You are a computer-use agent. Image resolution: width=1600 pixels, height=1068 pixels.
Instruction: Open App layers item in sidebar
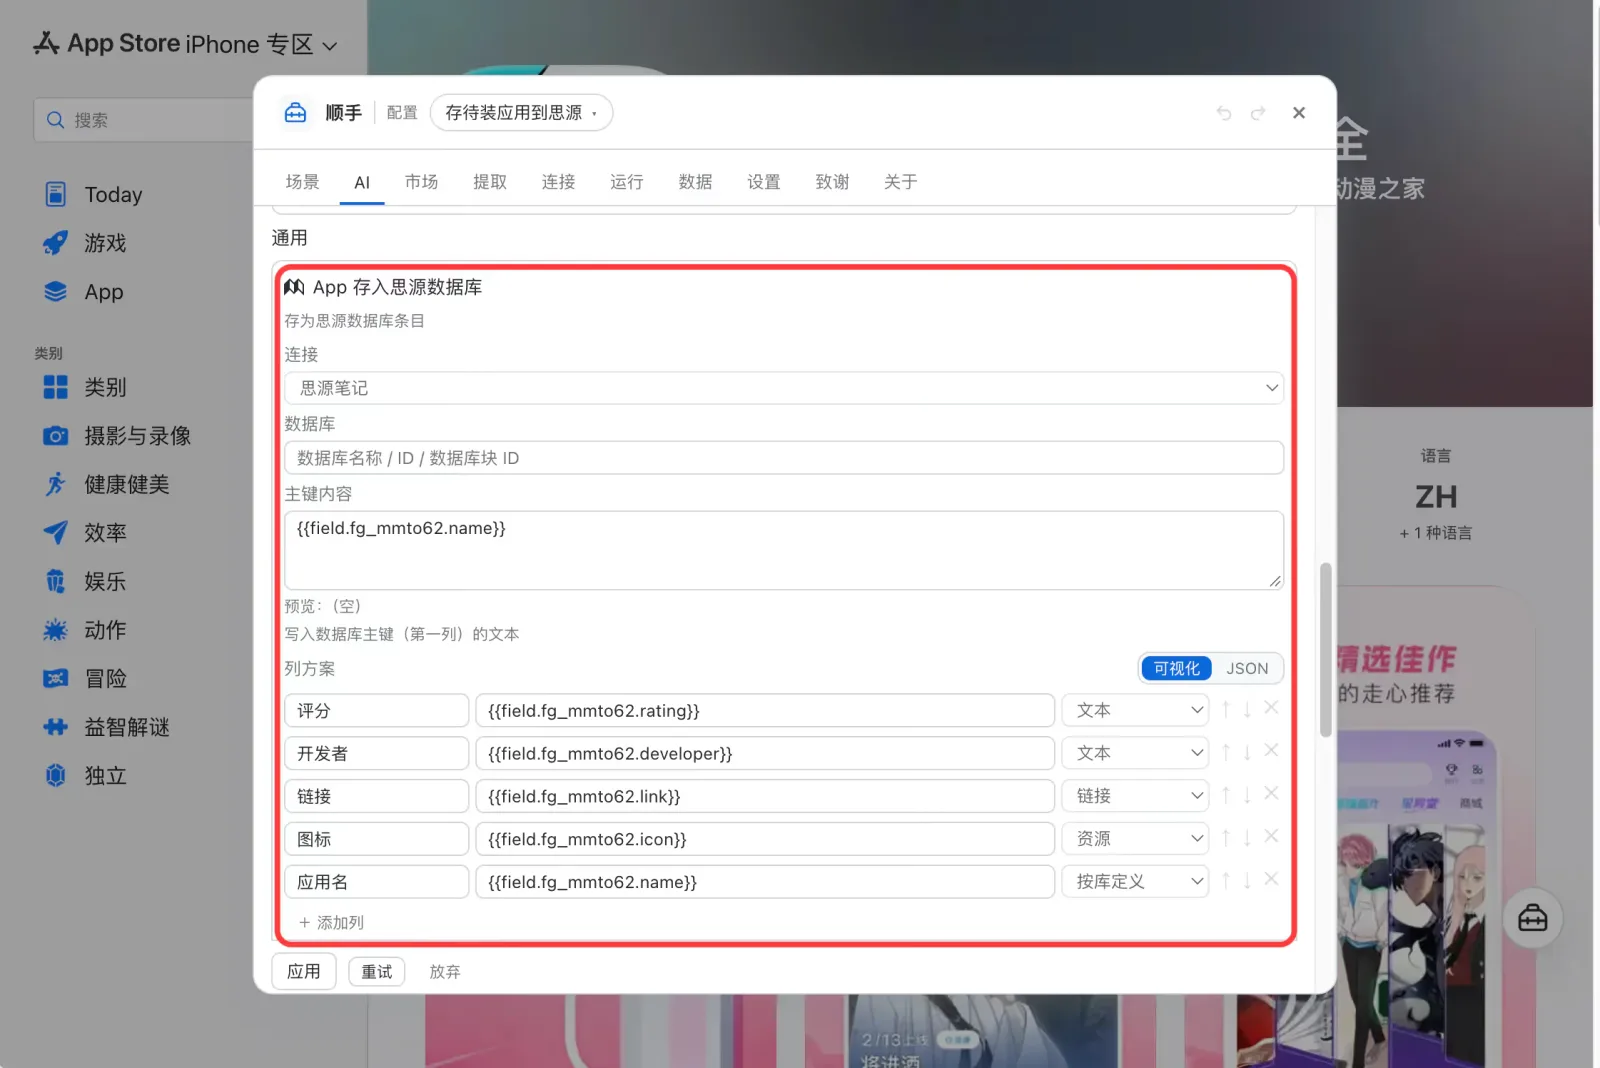[84, 292]
